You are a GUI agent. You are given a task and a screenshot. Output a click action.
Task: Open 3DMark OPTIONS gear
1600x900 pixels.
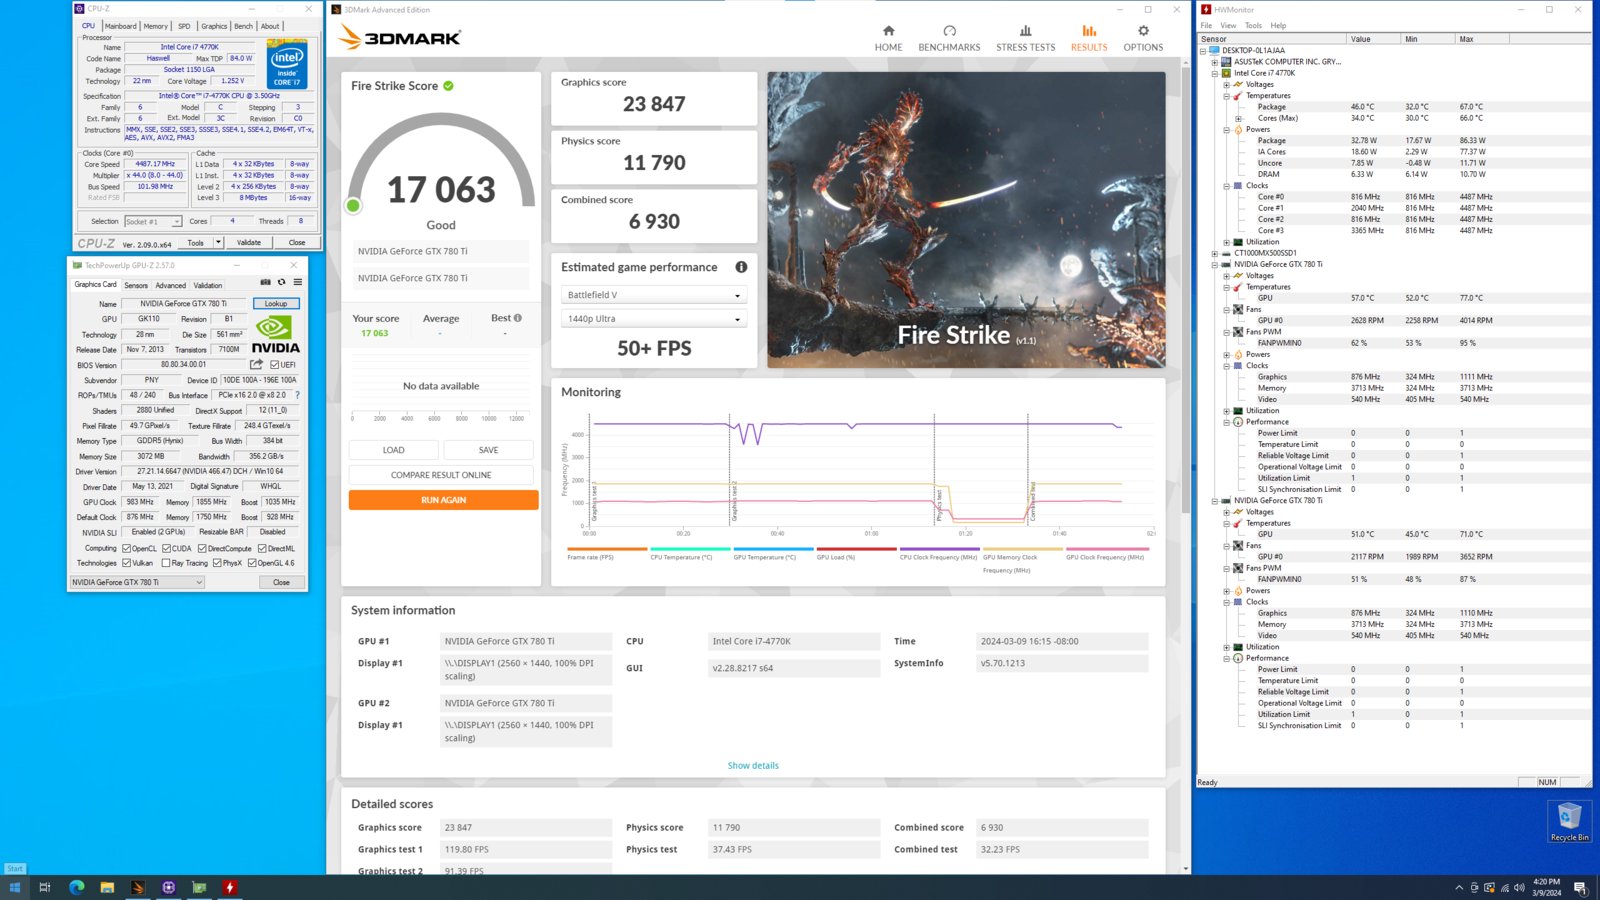pos(1143,38)
